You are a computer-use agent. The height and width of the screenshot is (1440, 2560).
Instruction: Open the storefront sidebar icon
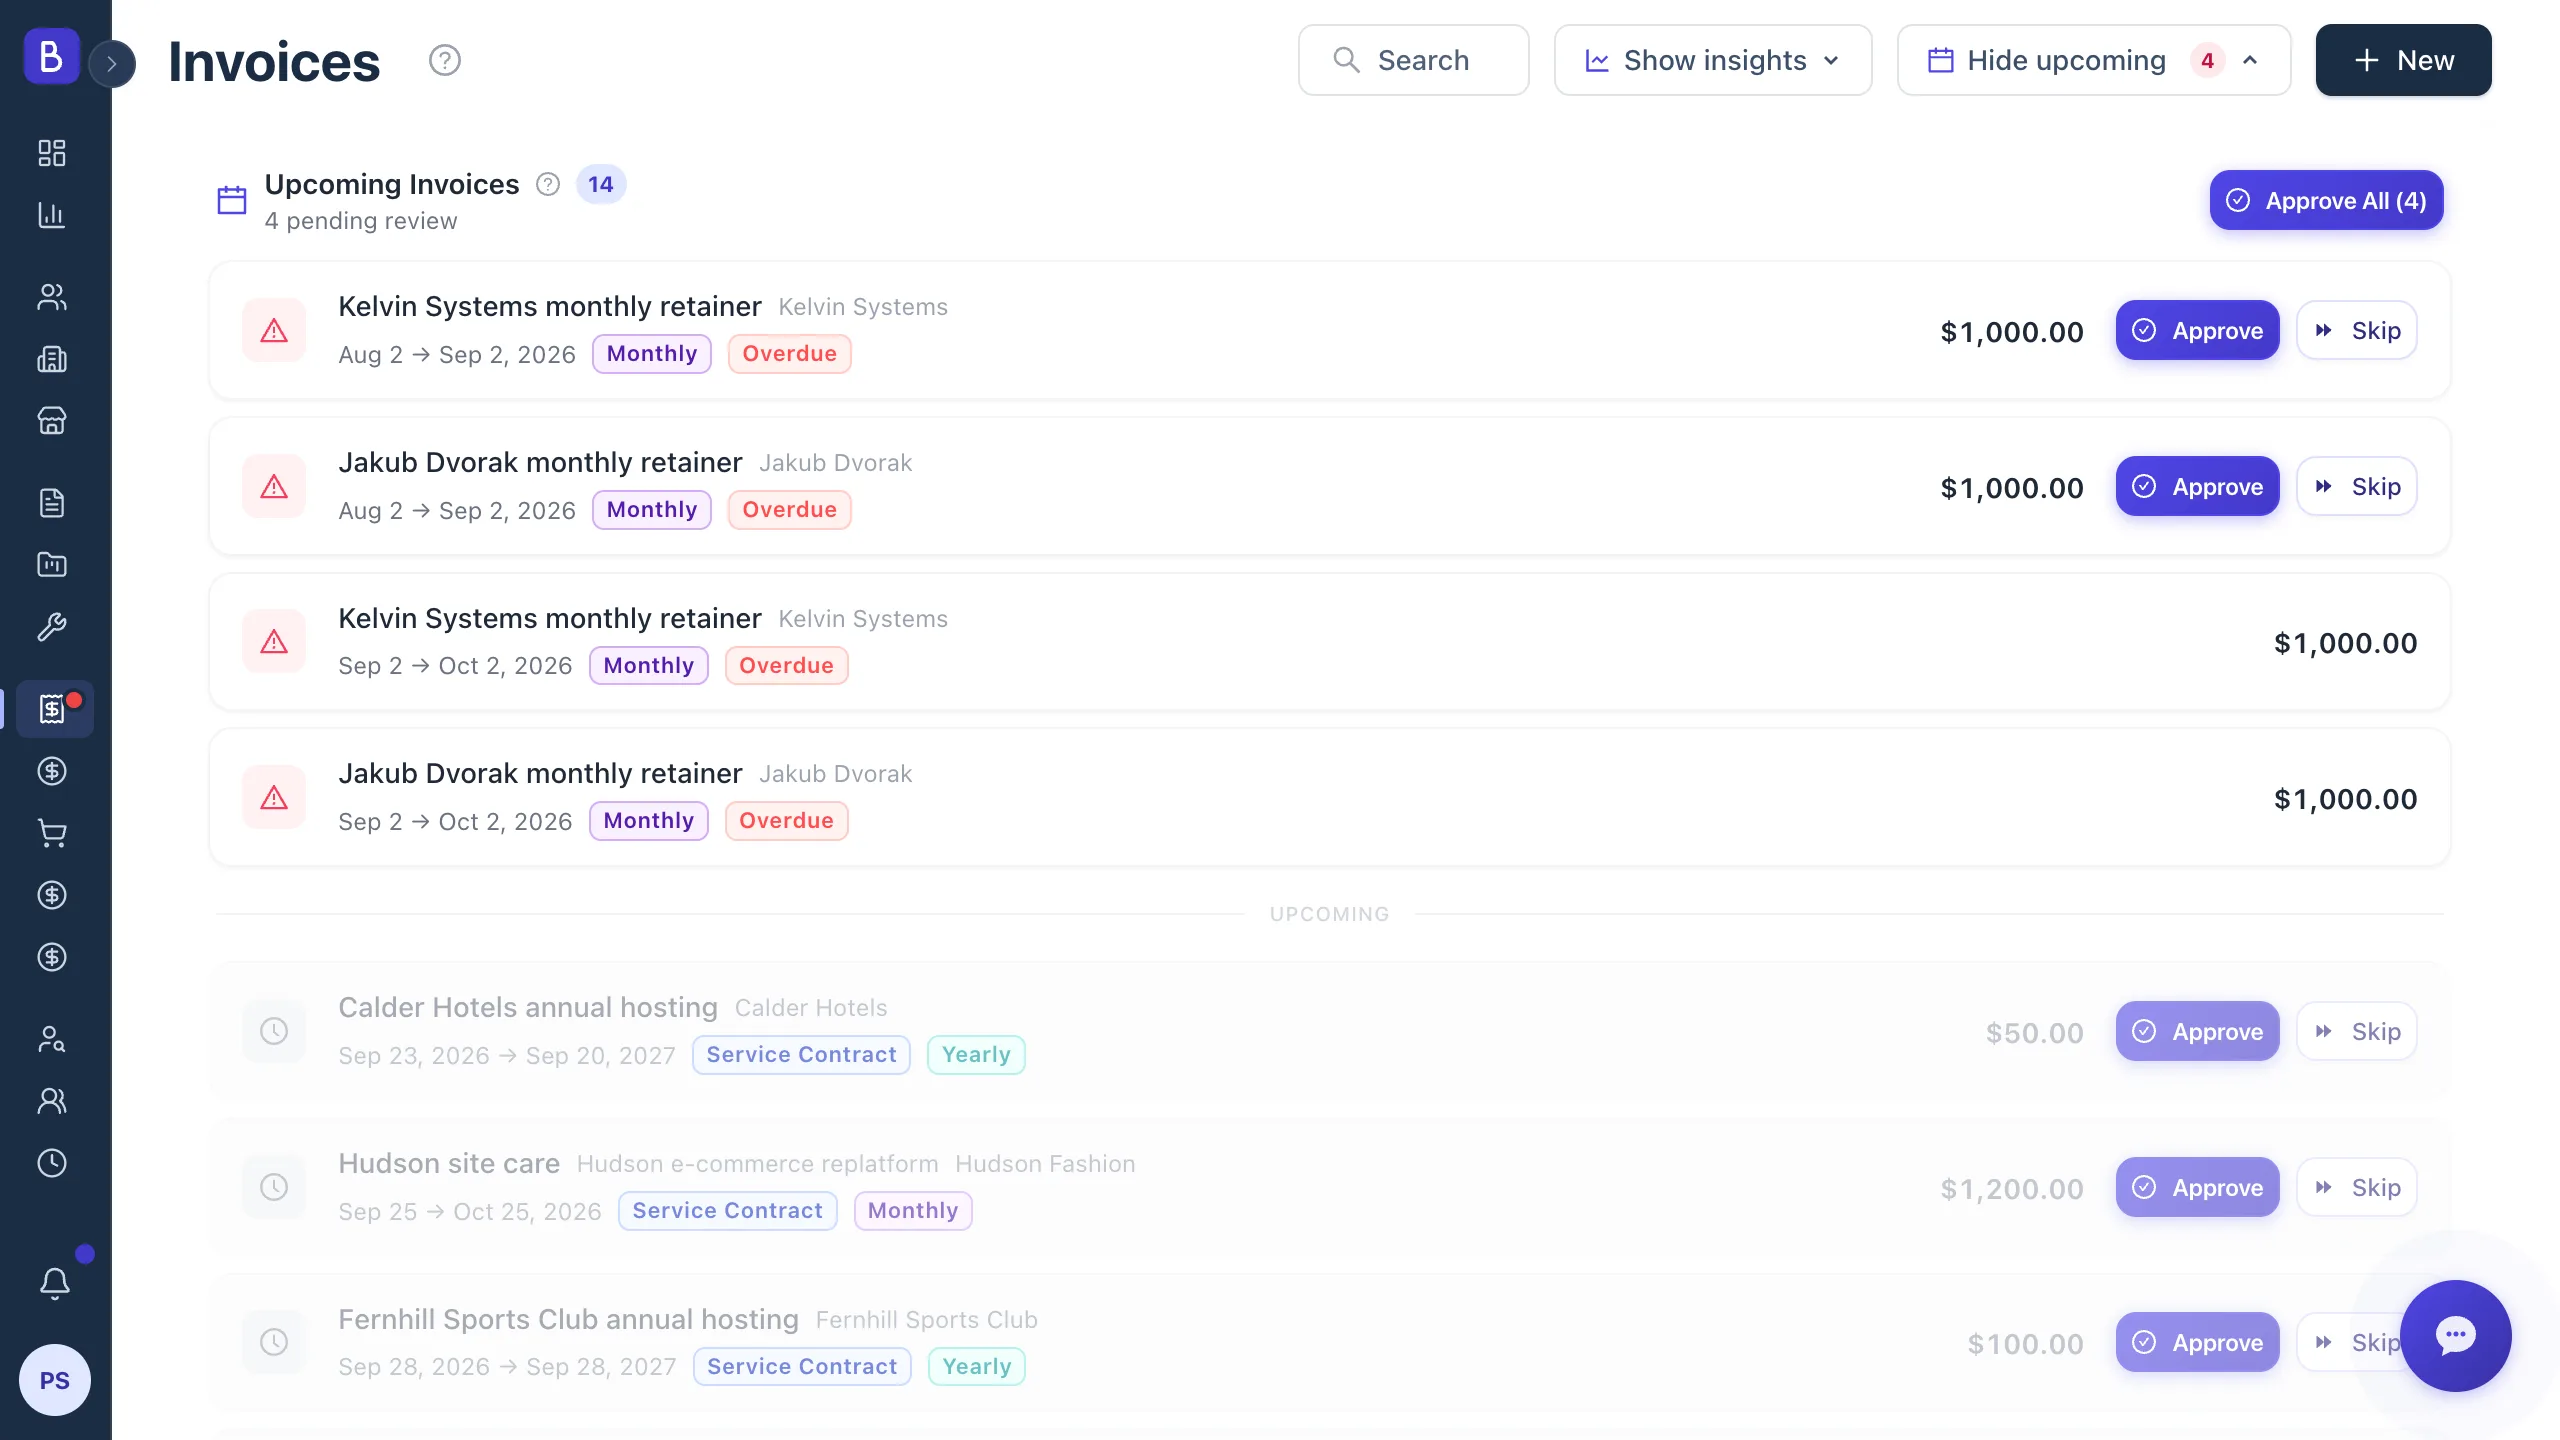[52, 421]
